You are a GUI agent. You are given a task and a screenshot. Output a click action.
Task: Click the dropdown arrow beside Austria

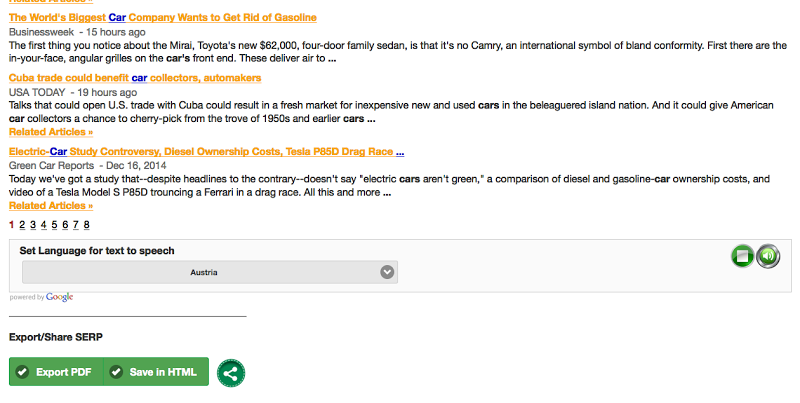pos(387,272)
